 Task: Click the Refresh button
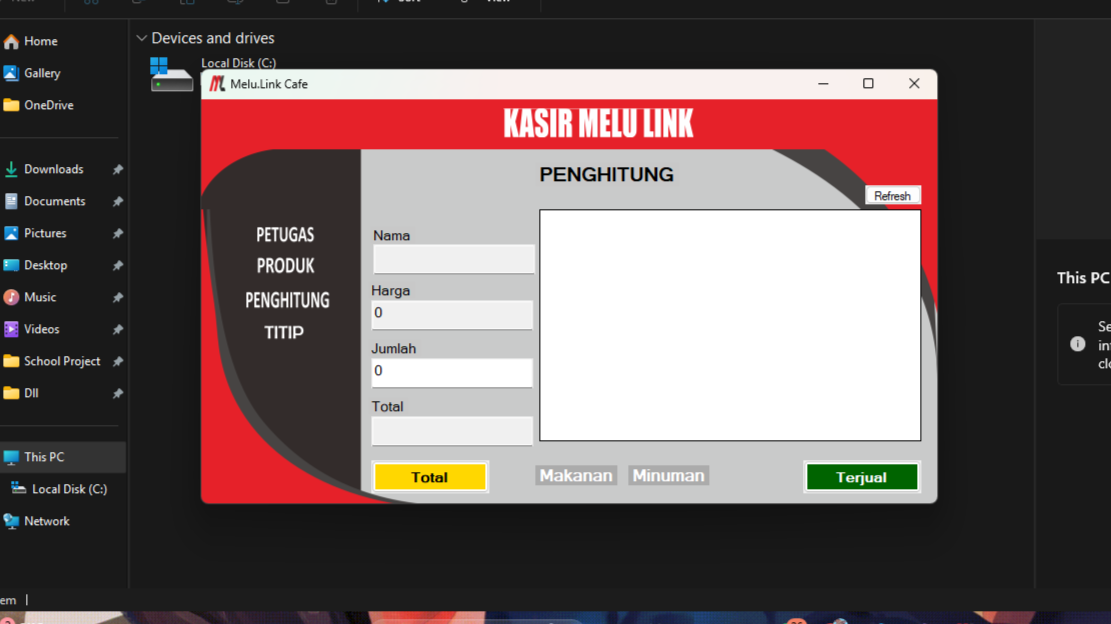point(892,196)
